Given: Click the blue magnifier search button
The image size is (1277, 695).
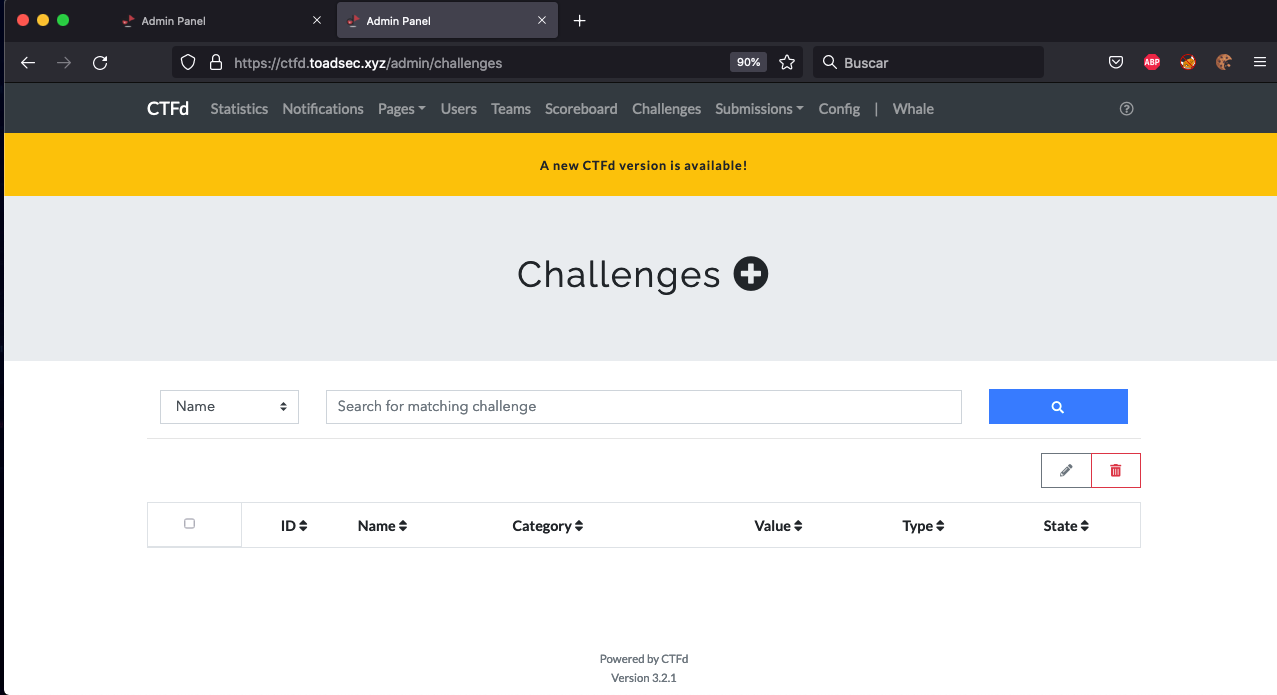Looking at the screenshot, I should (1058, 407).
